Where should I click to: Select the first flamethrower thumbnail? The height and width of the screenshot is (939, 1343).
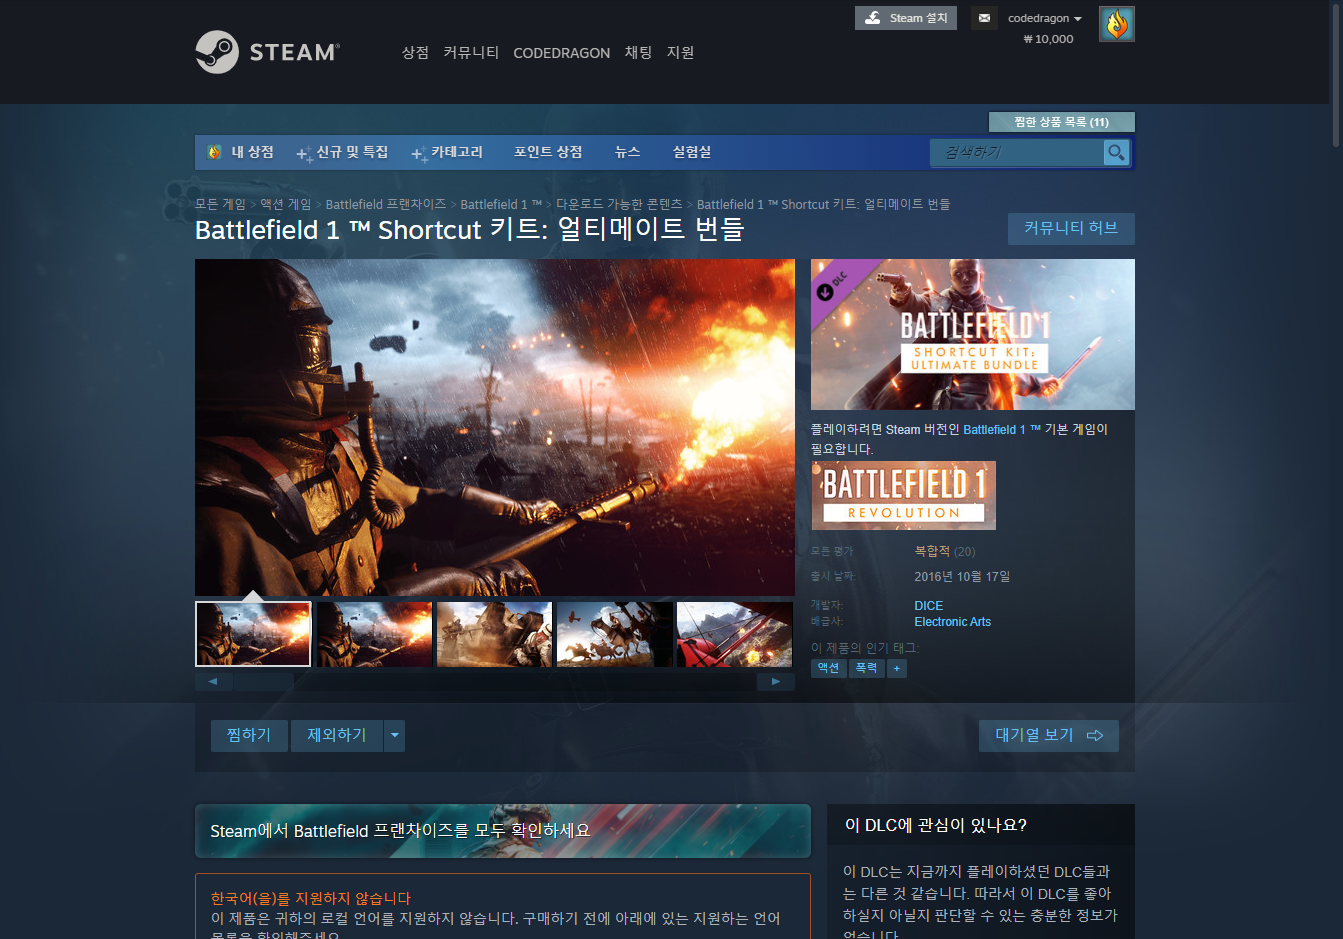click(253, 634)
